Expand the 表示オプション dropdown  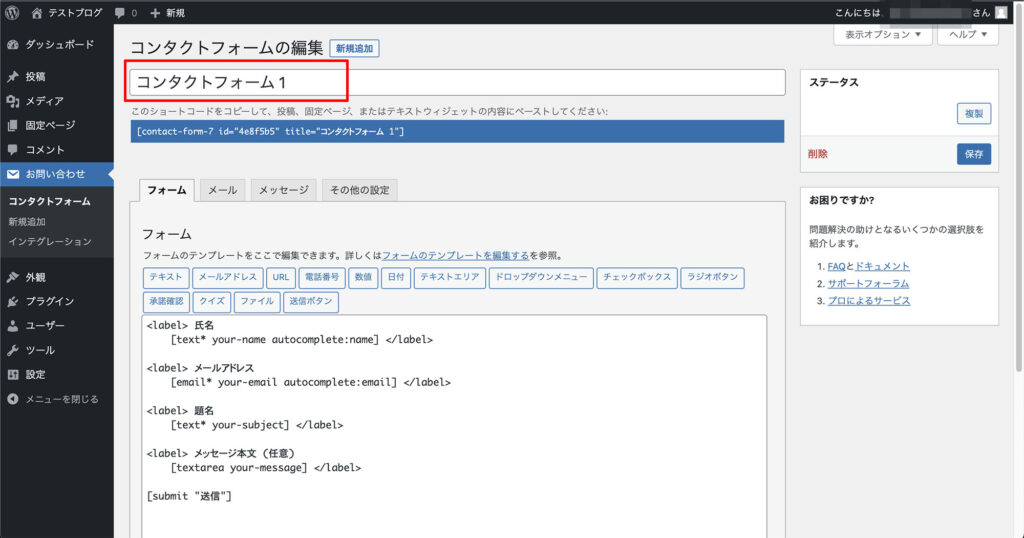click(883, 35)
